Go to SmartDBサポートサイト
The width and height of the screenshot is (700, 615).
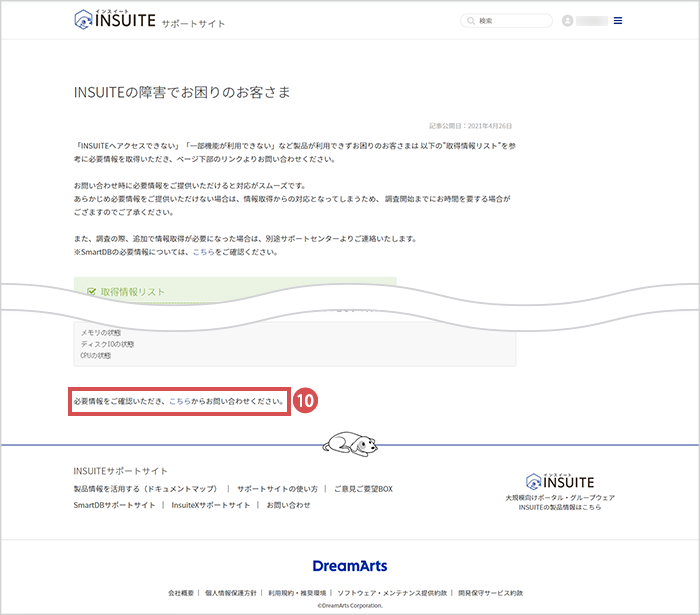114,505
